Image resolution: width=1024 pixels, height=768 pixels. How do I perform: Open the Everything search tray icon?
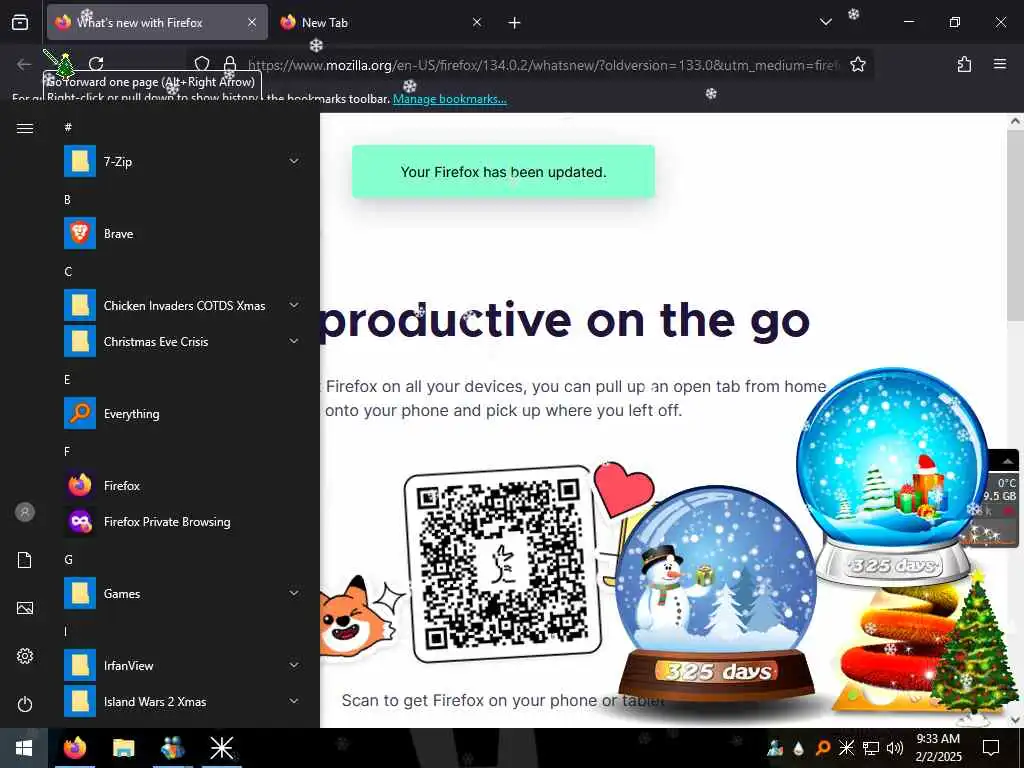click(x=823, y=748)
